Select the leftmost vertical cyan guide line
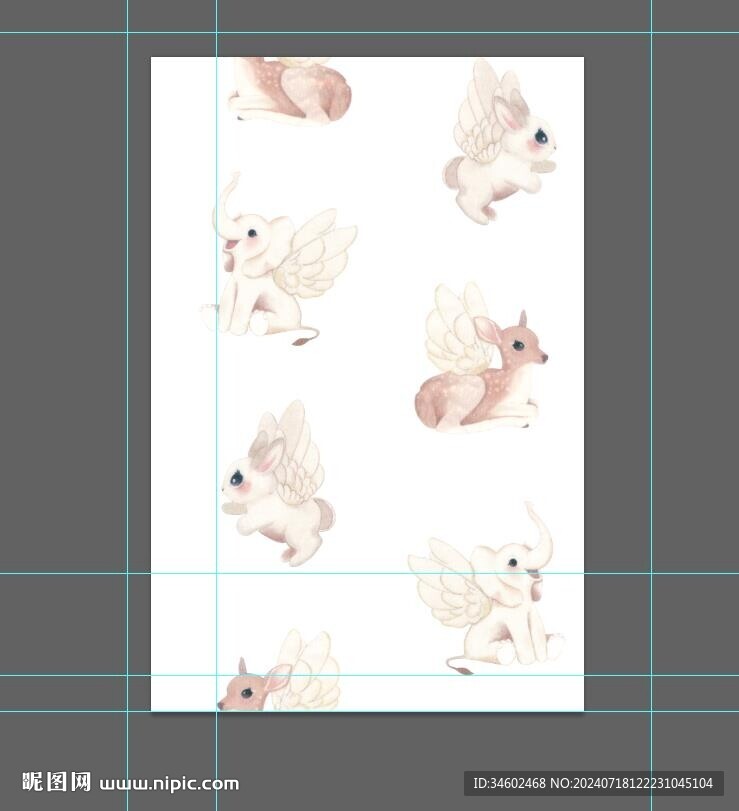This screenshot has width=739, height=811. click(128, 400)
